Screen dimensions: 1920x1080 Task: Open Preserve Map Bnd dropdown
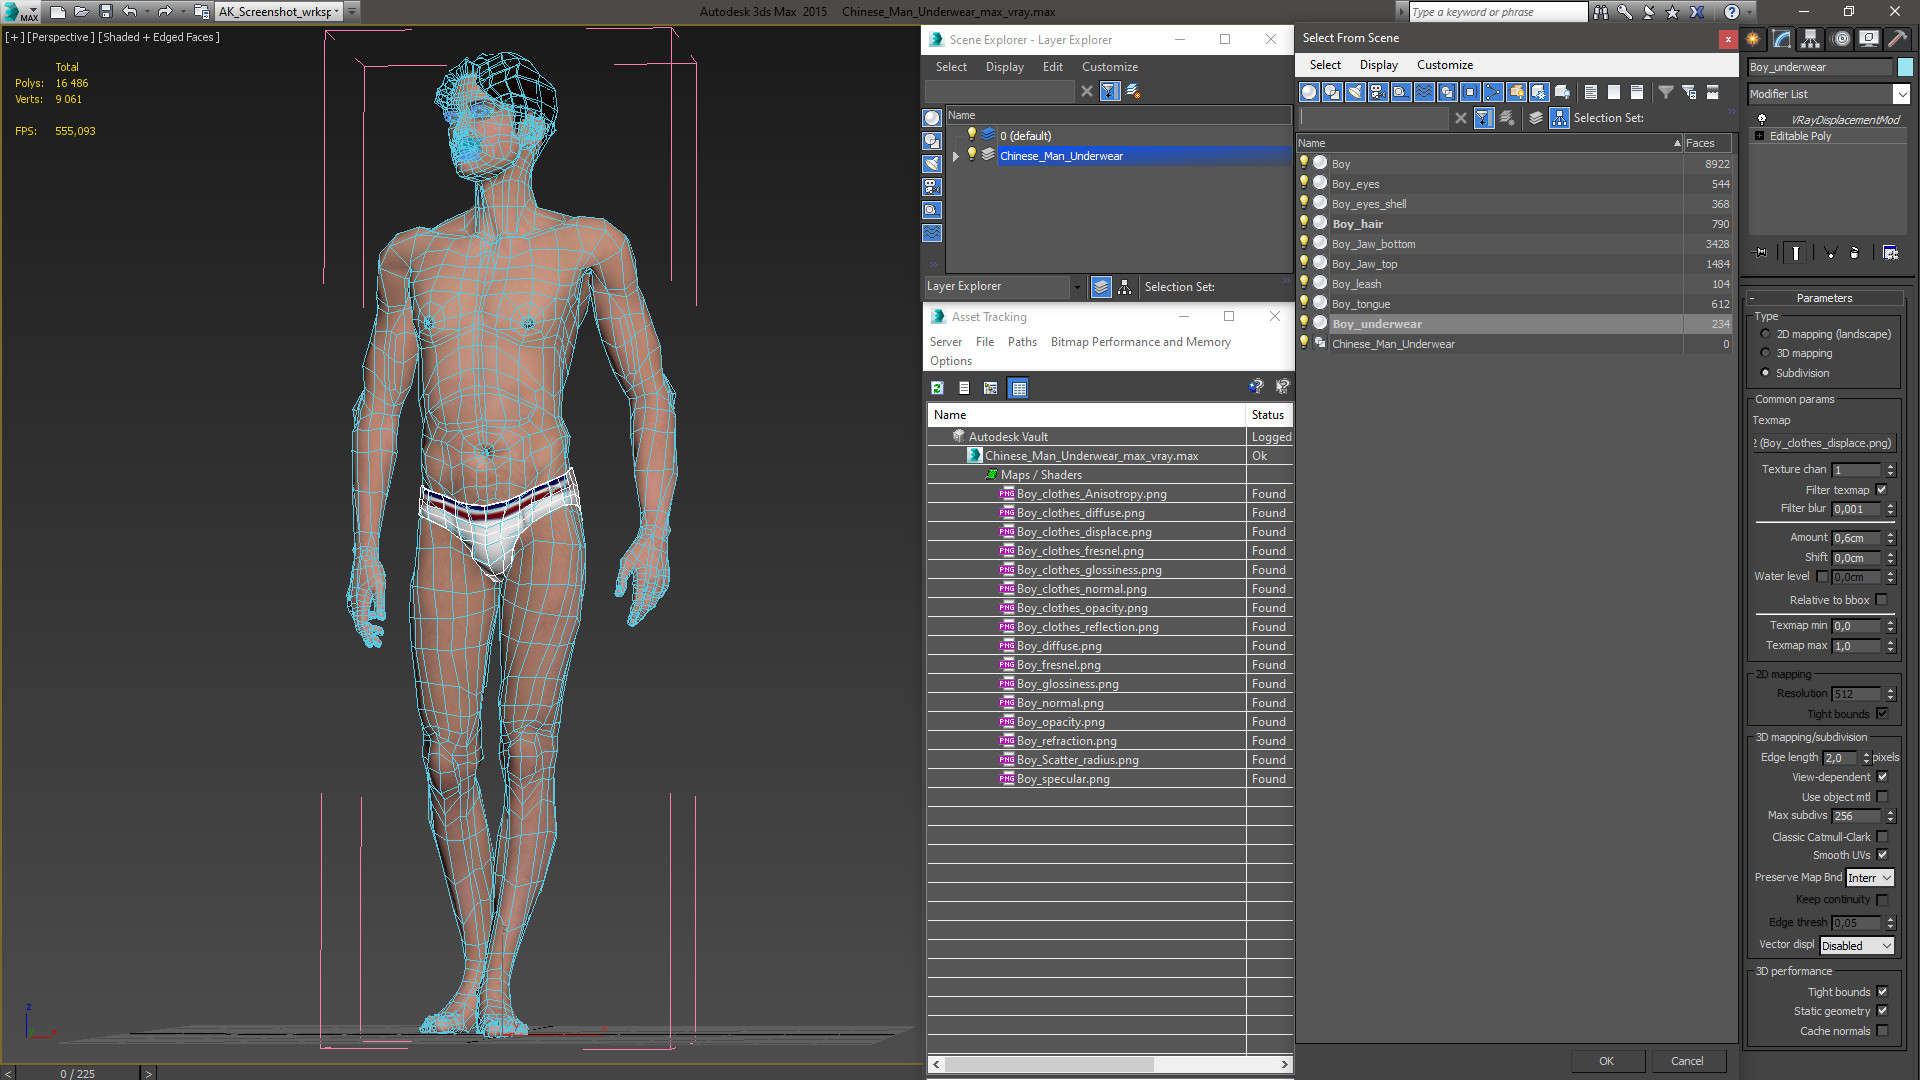coord(1870,878)
